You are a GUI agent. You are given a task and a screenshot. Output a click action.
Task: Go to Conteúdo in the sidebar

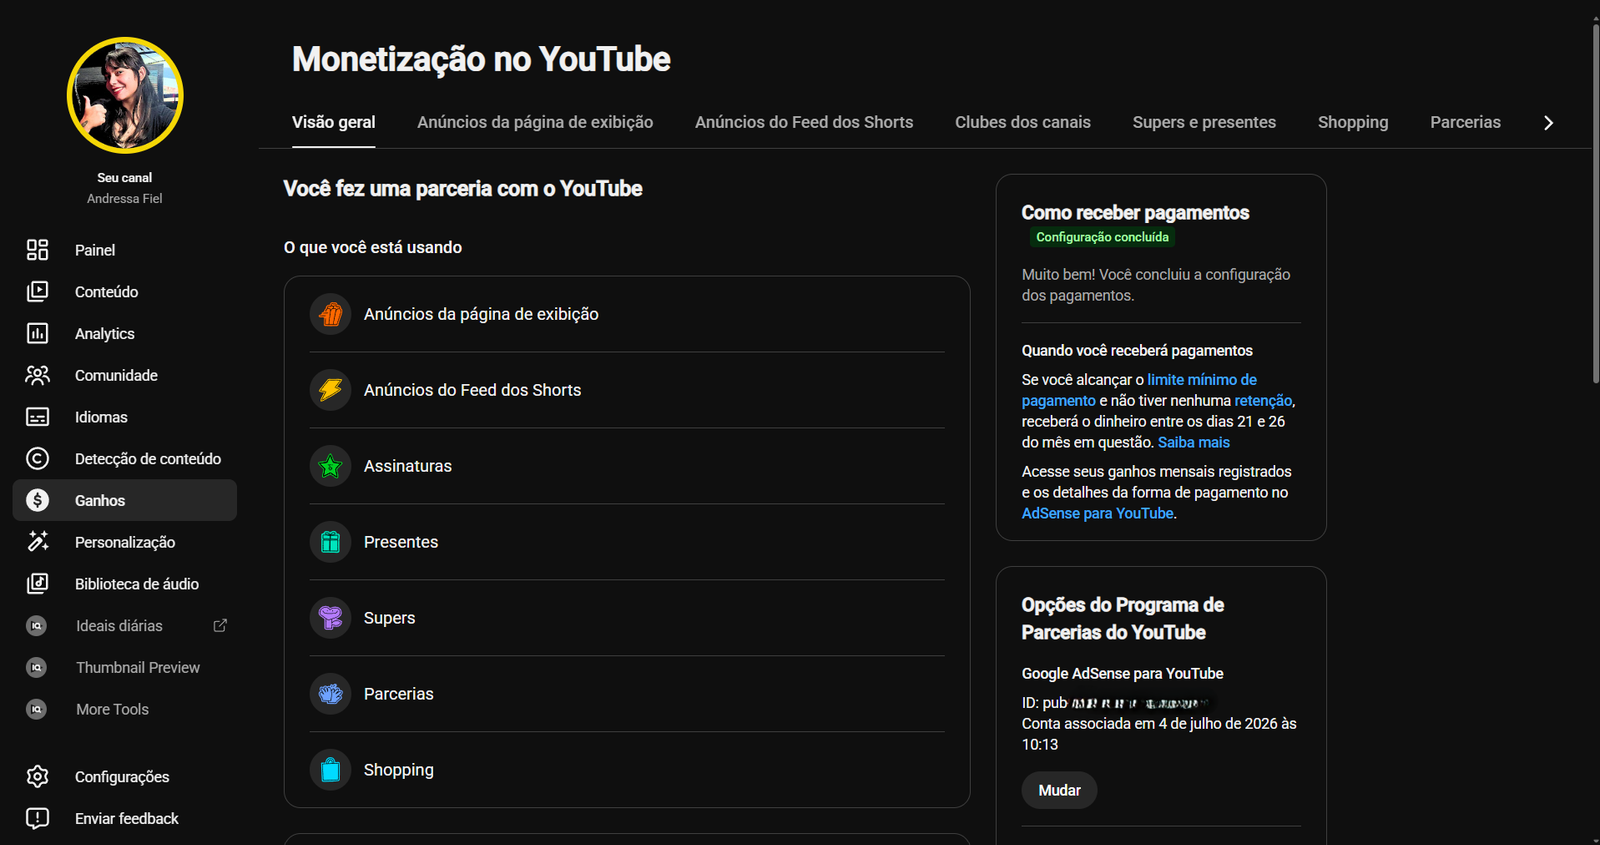[107, 292]
